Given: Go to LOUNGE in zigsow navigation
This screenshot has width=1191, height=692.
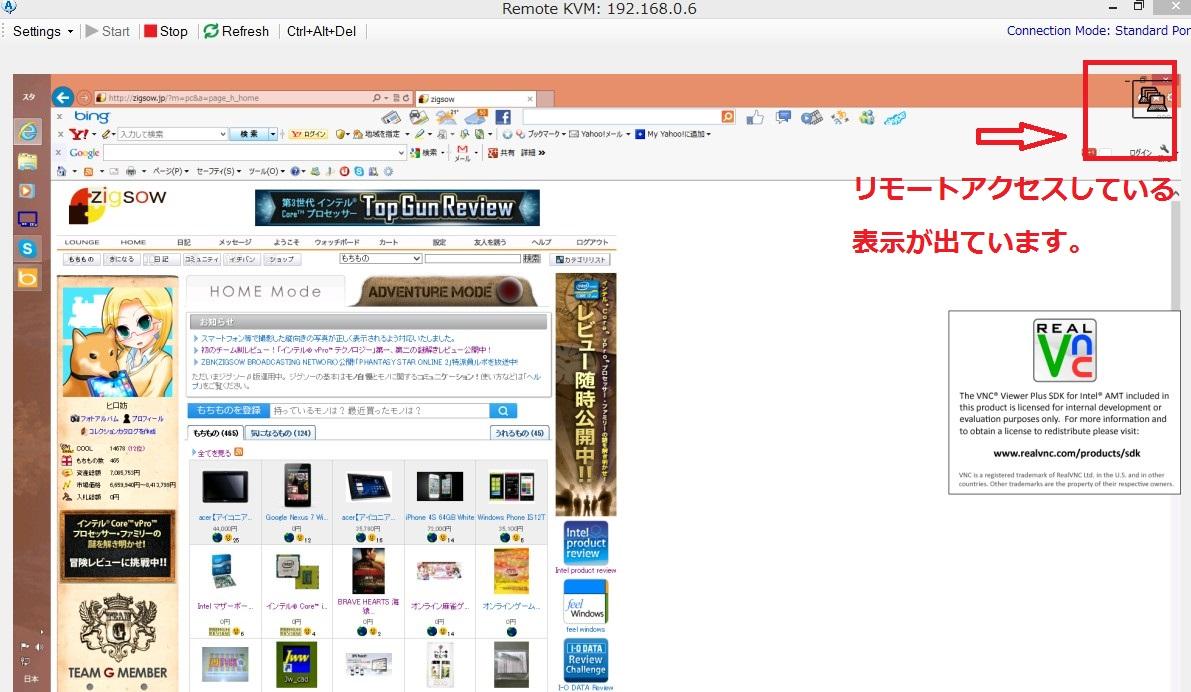Looking at the screenshot, I should click(82, 242).
